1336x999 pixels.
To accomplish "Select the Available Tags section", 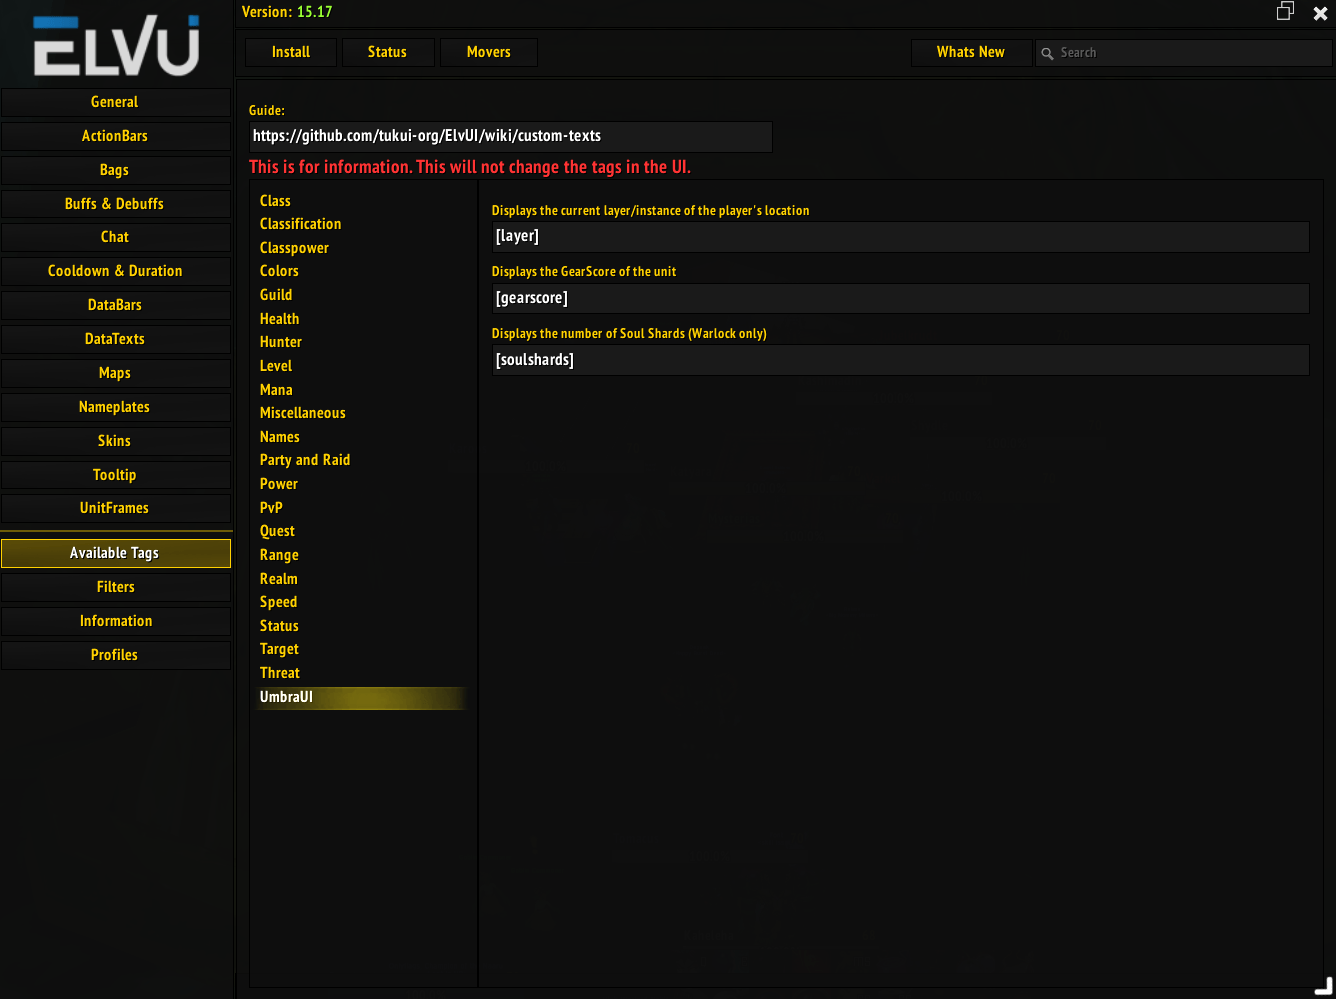I will click(x=115, y=553).
